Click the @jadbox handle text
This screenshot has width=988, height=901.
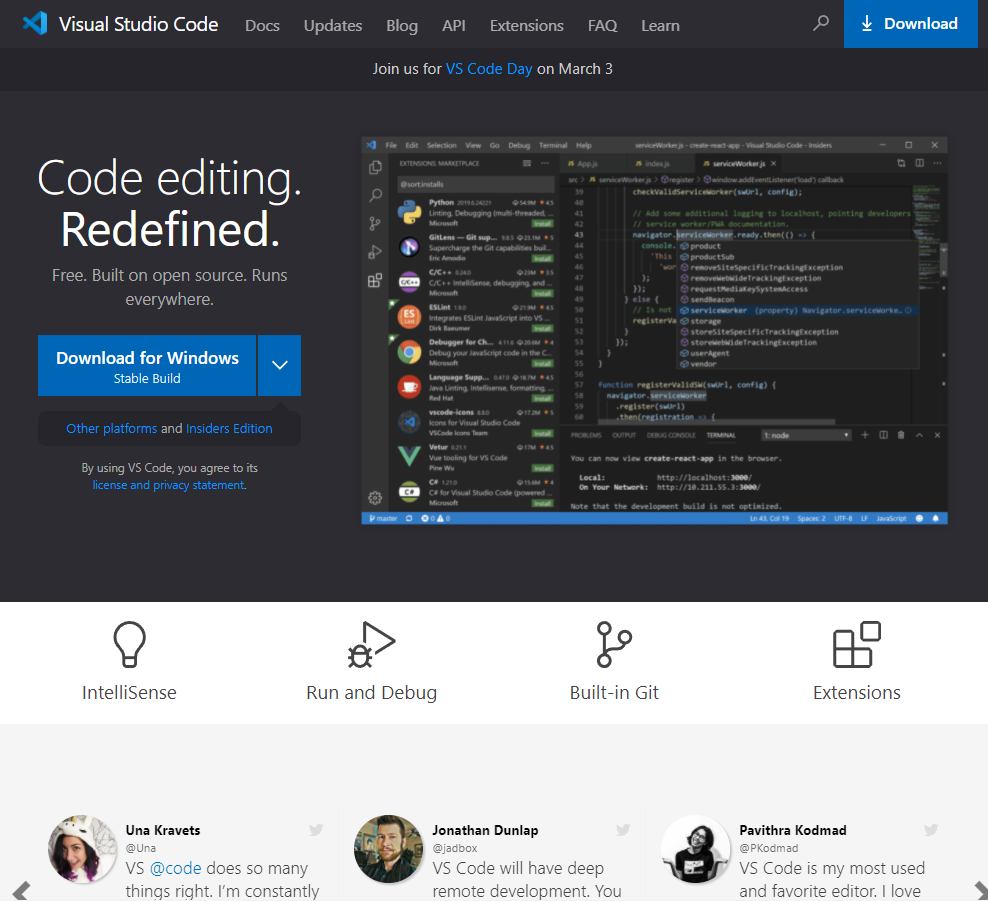tap(455, 848)
